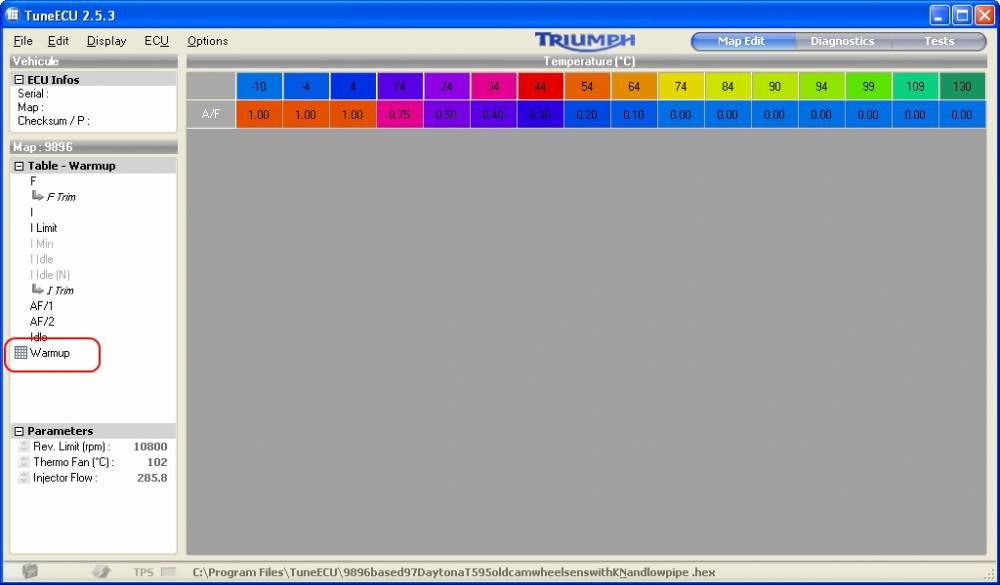The image size is (1000, 585).
Task: Collapse the ECU Infos section
Action: 19,80
